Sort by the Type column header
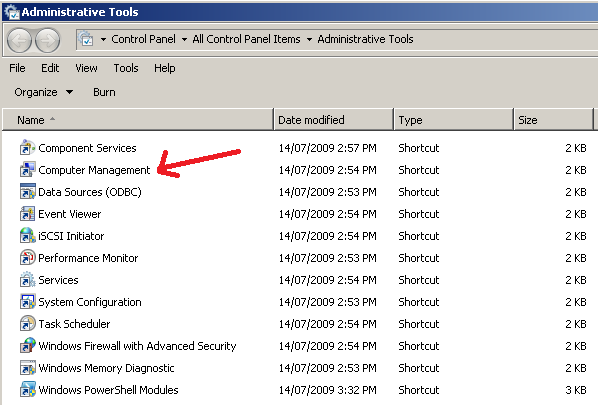 tap(453, 120)
